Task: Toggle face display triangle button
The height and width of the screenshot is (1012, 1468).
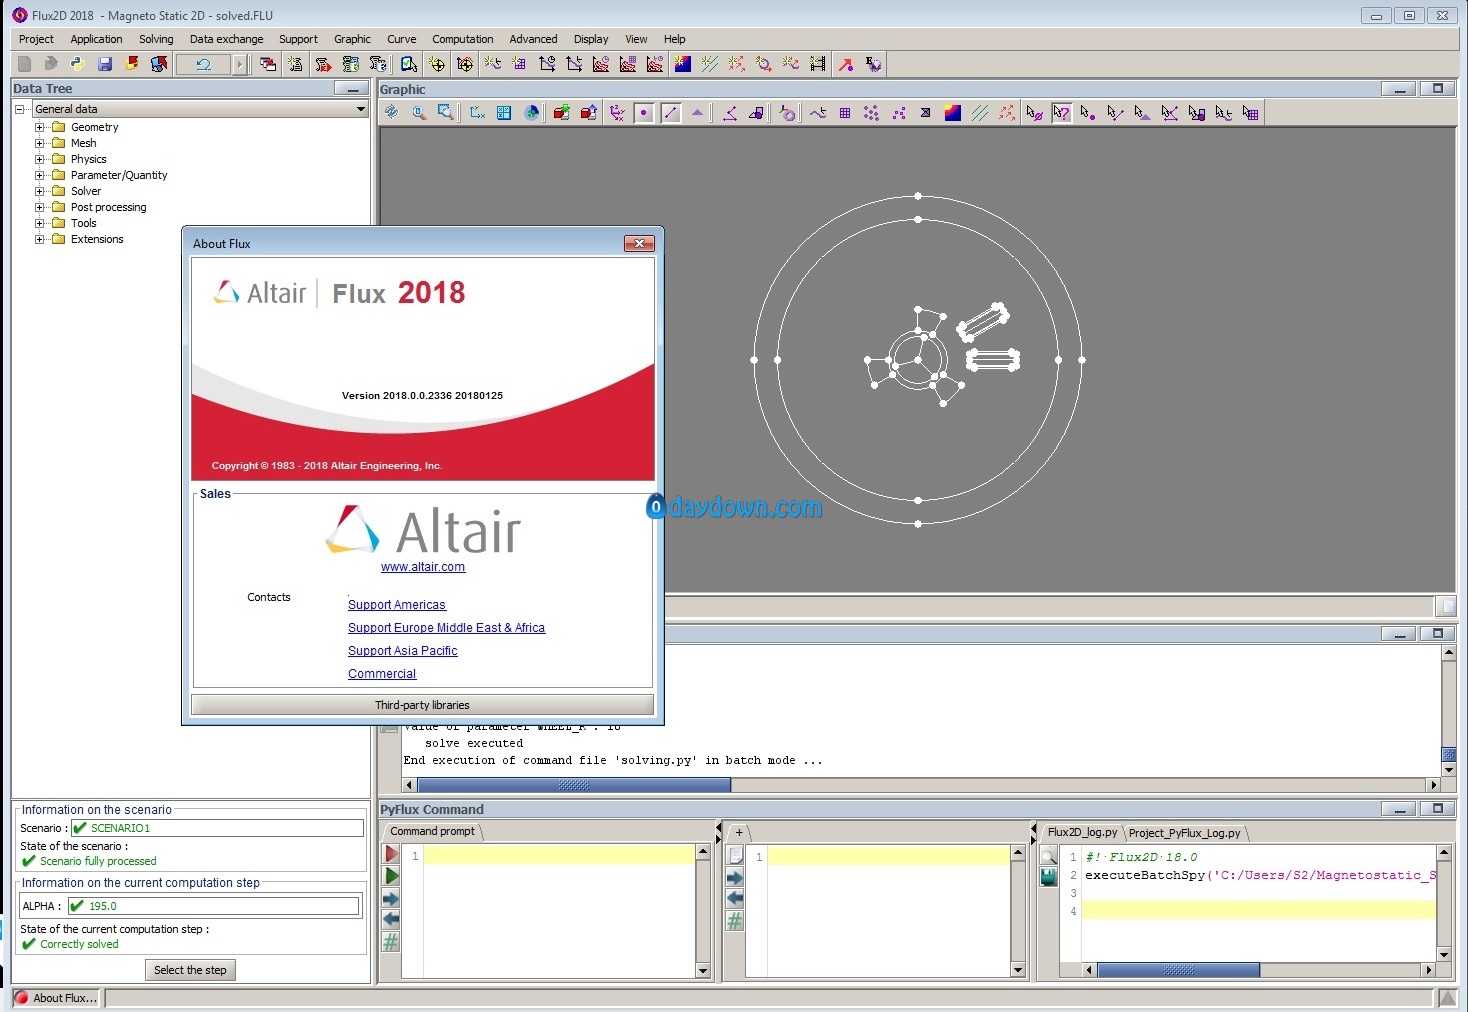Action: click(x=698, y=113)
